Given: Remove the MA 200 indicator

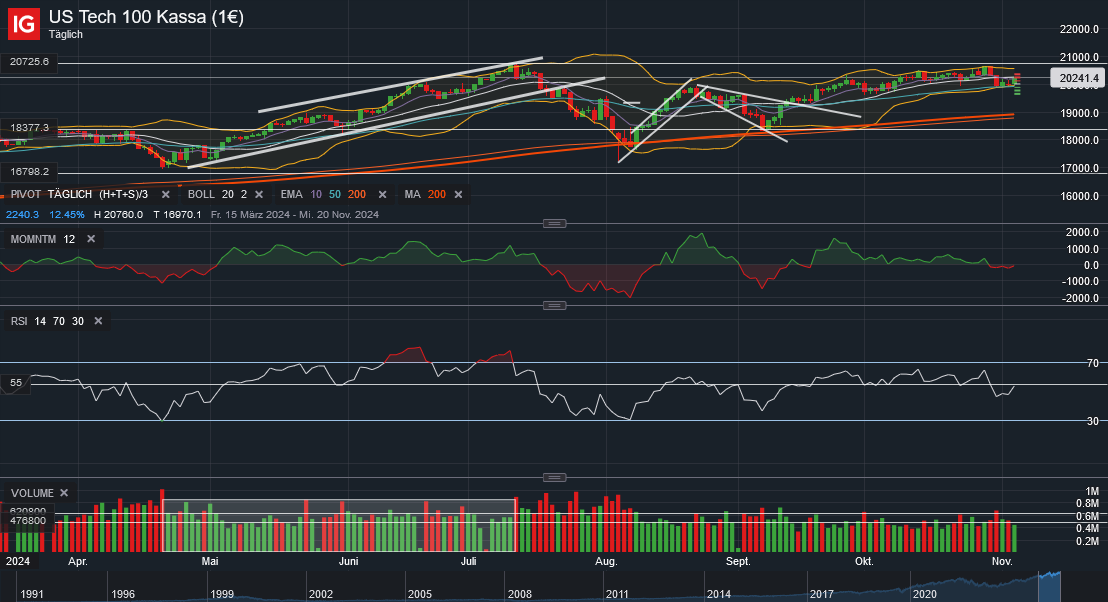Looking at the screenshot, I should coord(458,194).
